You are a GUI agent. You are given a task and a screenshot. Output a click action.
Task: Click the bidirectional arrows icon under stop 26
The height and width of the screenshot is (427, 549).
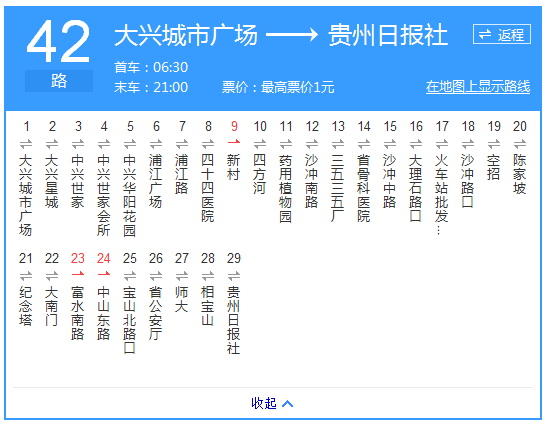tap(156, 276)
